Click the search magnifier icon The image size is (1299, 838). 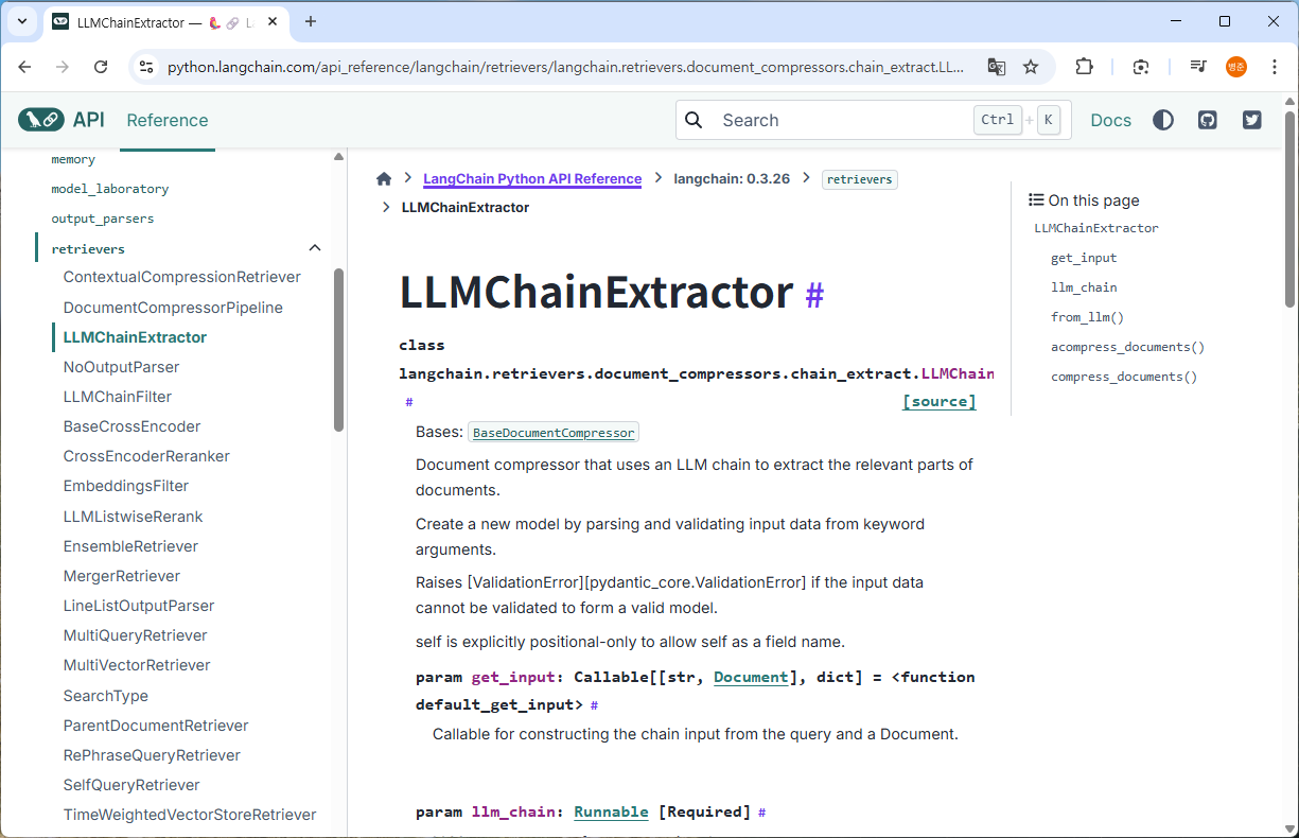pyautogui.click(x=694, y=120)
